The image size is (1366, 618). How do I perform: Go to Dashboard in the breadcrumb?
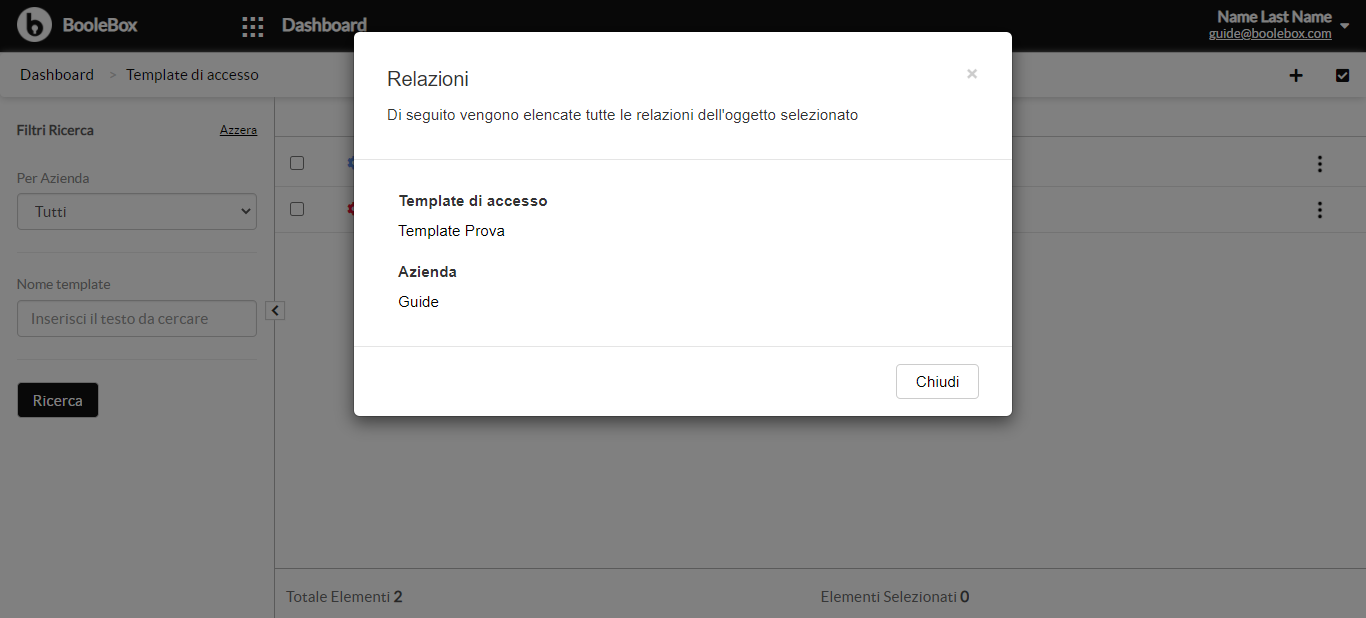click(x=57, y=75)
